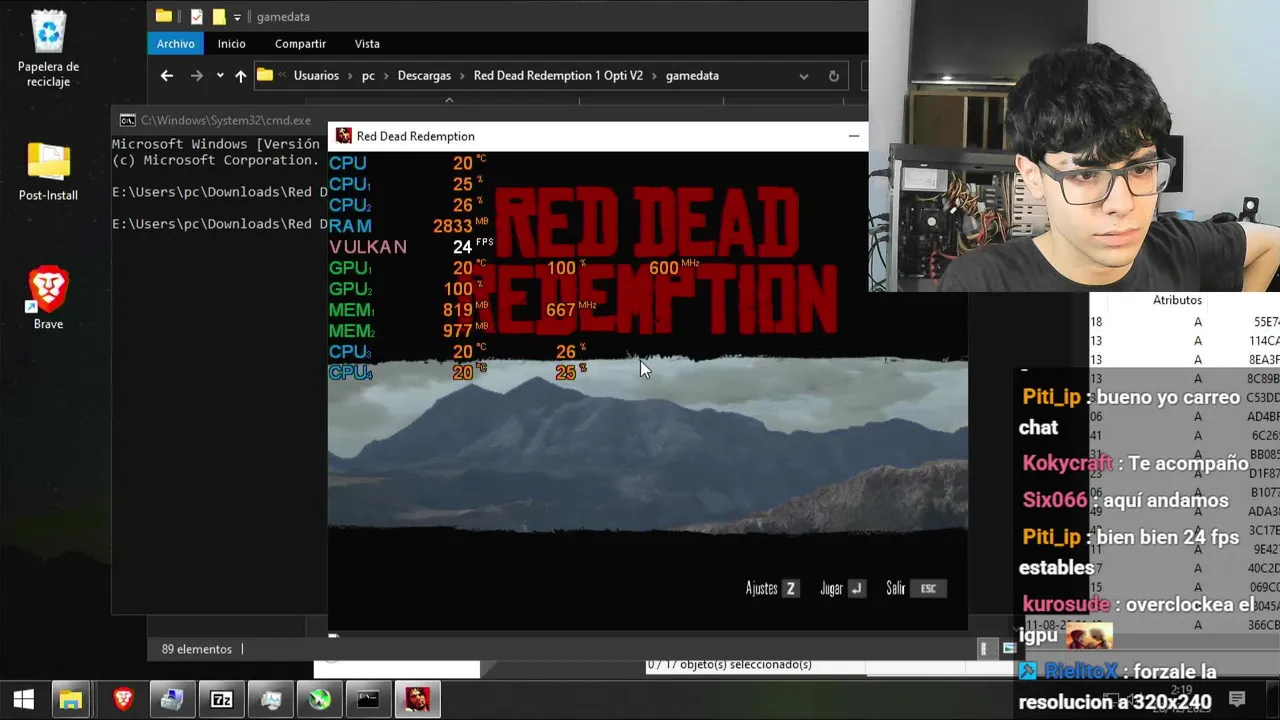Minimize the Red Dead Redemption window
The image size is (1280, 720).
pyautogui.click(x=853, y=136)
